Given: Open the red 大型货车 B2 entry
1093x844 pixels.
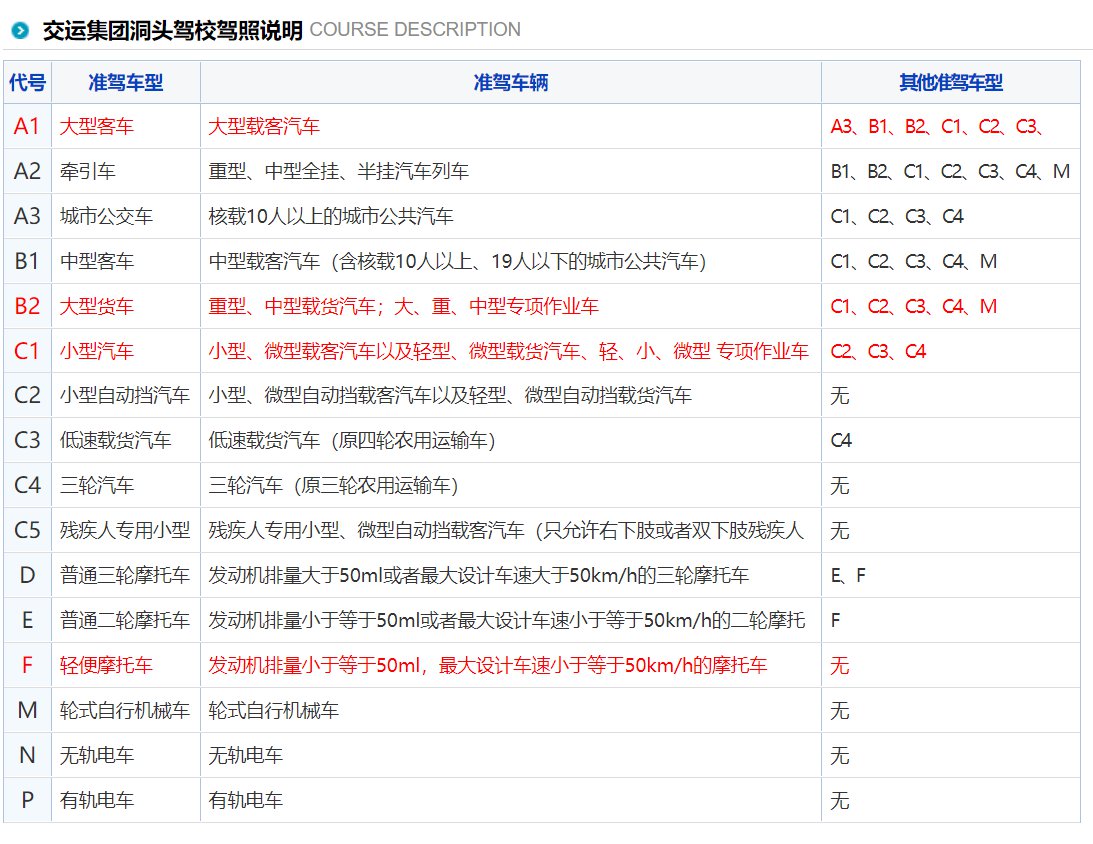Looking at the screenshot, I should click(x=96, y=307).
